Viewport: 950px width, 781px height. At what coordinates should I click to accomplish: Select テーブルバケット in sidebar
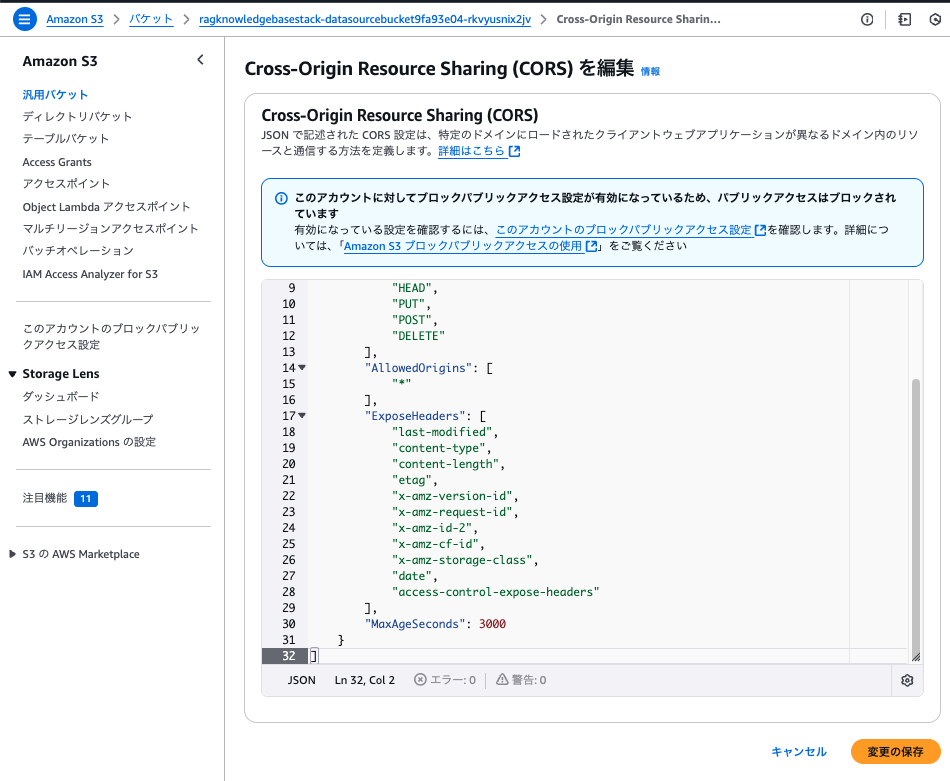coord(66,139)
